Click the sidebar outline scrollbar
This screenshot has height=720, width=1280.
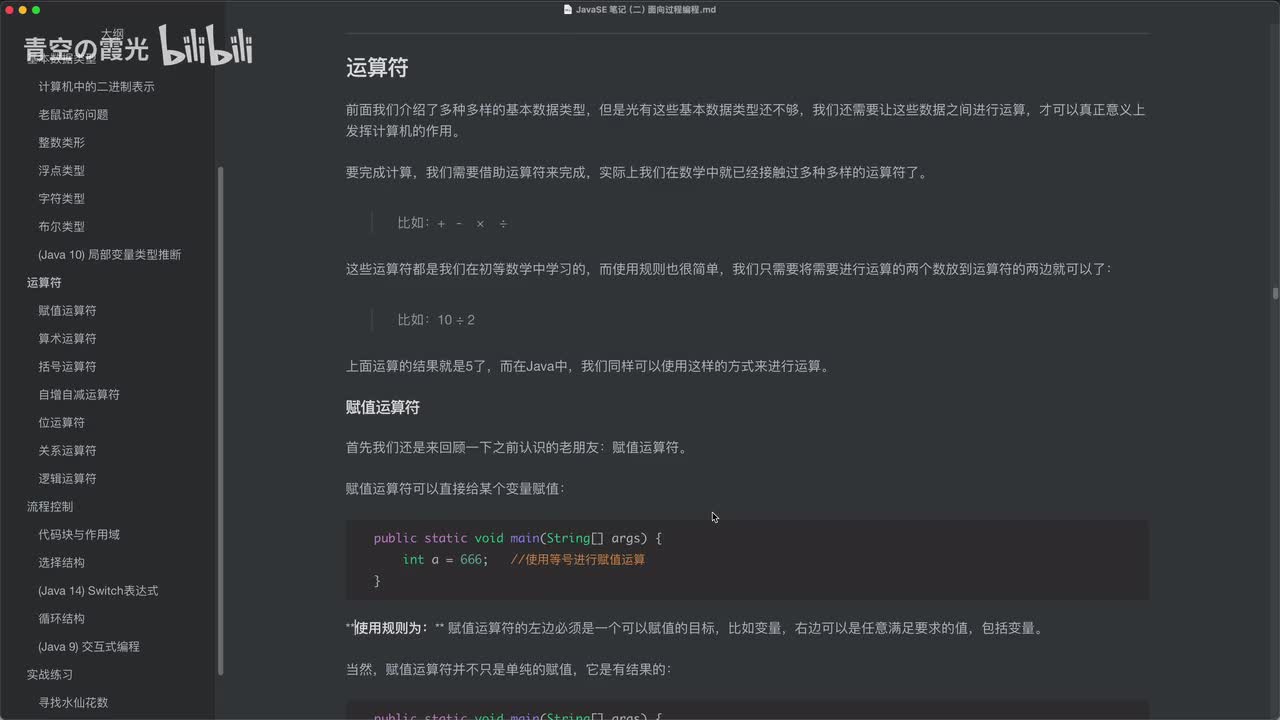(220, 420)
